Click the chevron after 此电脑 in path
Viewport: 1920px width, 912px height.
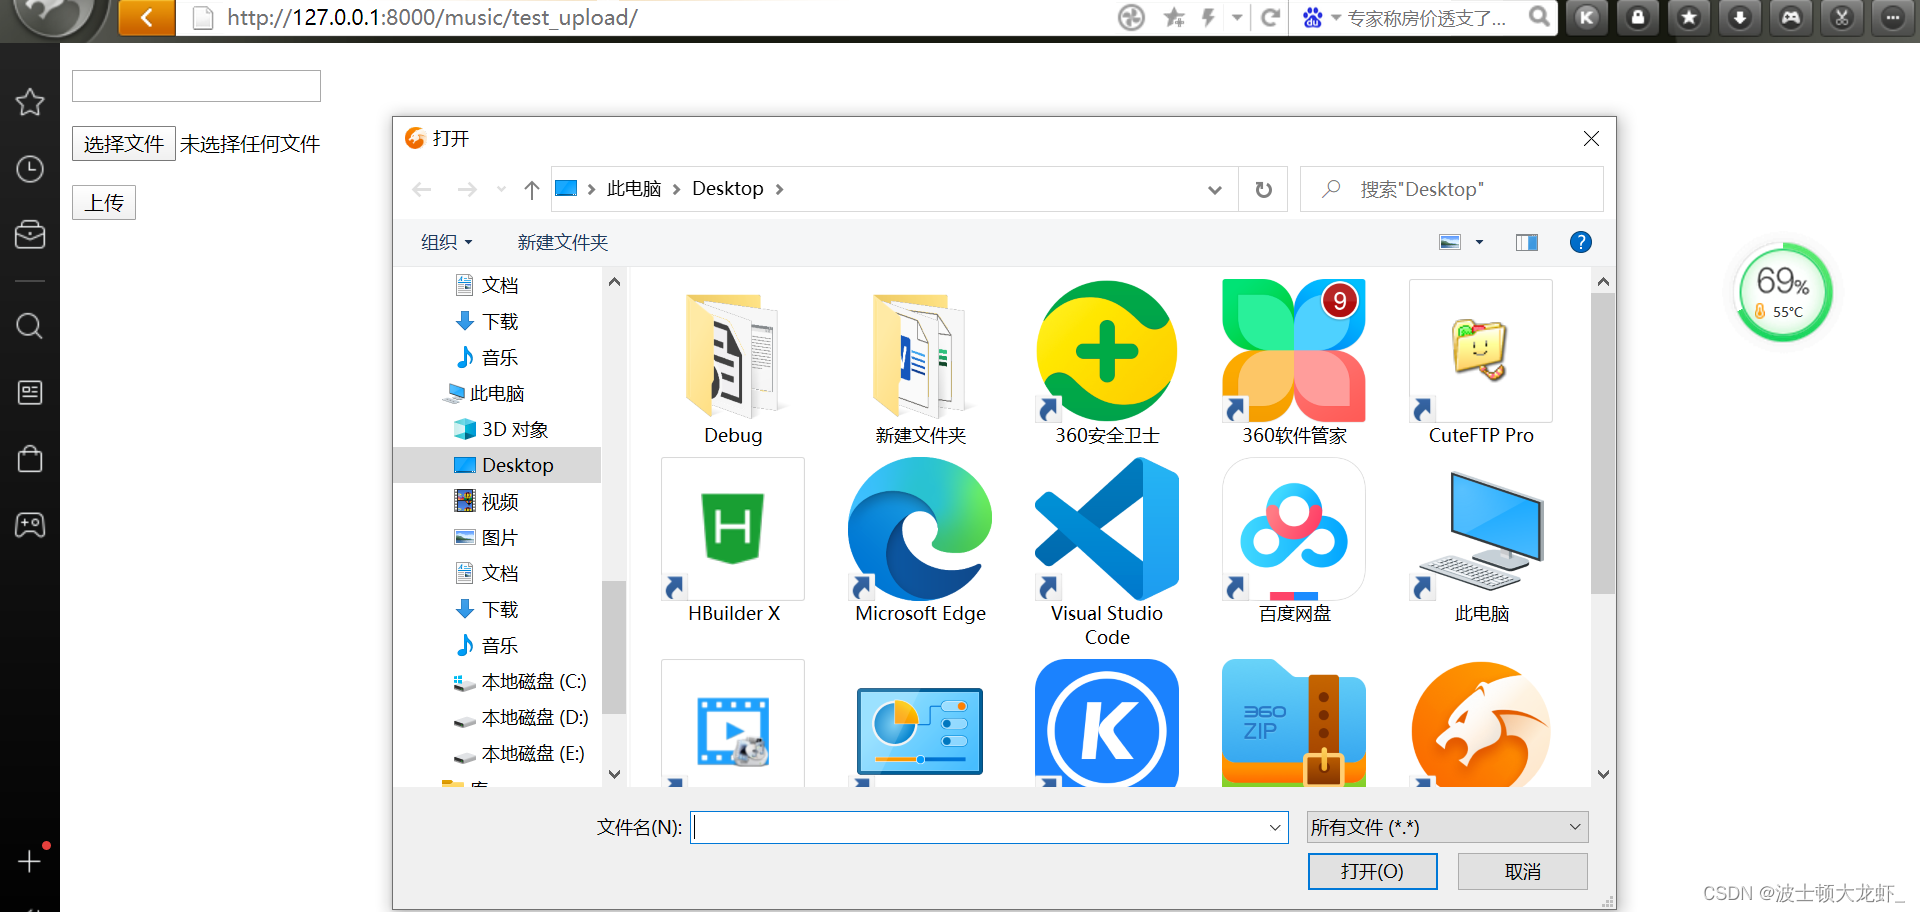tap(677, 189)
